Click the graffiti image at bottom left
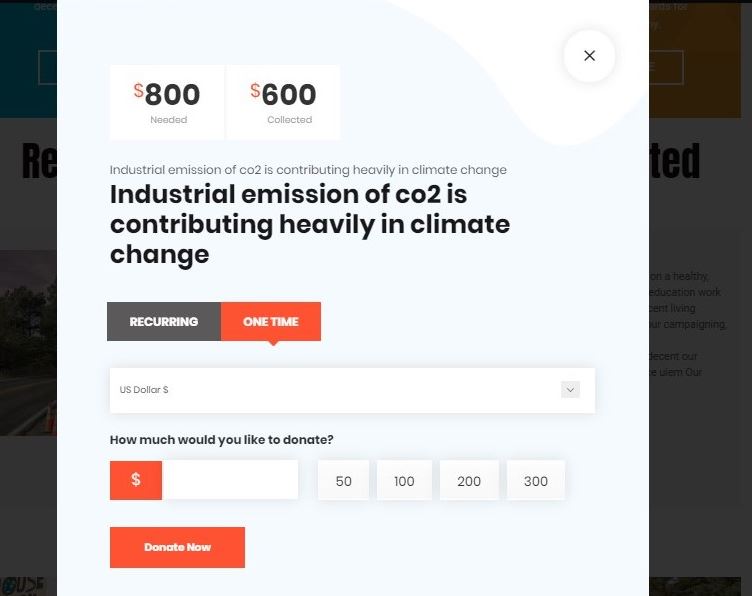The width and height of the screenshot is (752, 596). (28, 586)
